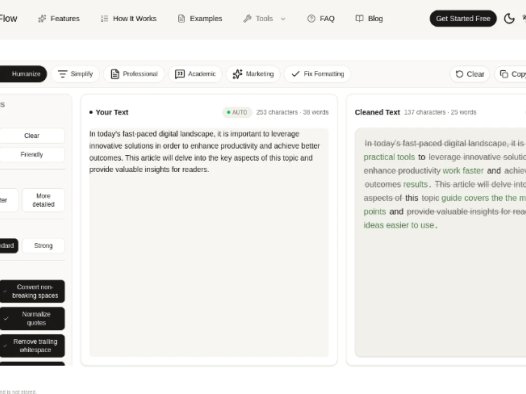Viewport: 526px width, 394px height.
Task: Select the Humanize mode
Action: point(23,74)
